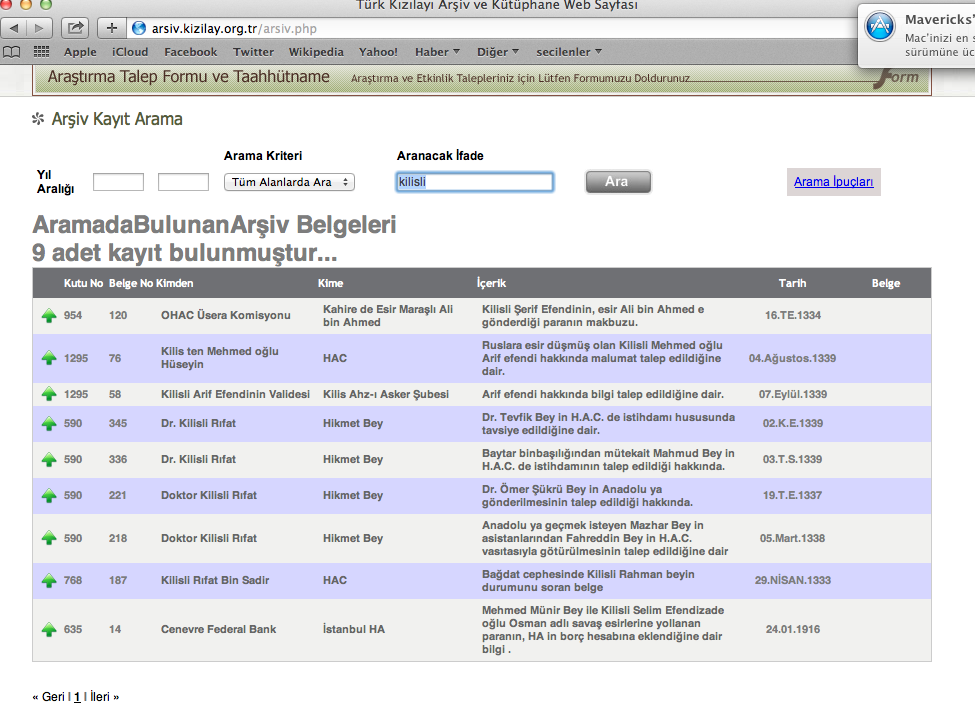Go to the Geri previous page link

pyautogui.click(x=49, y=696)
